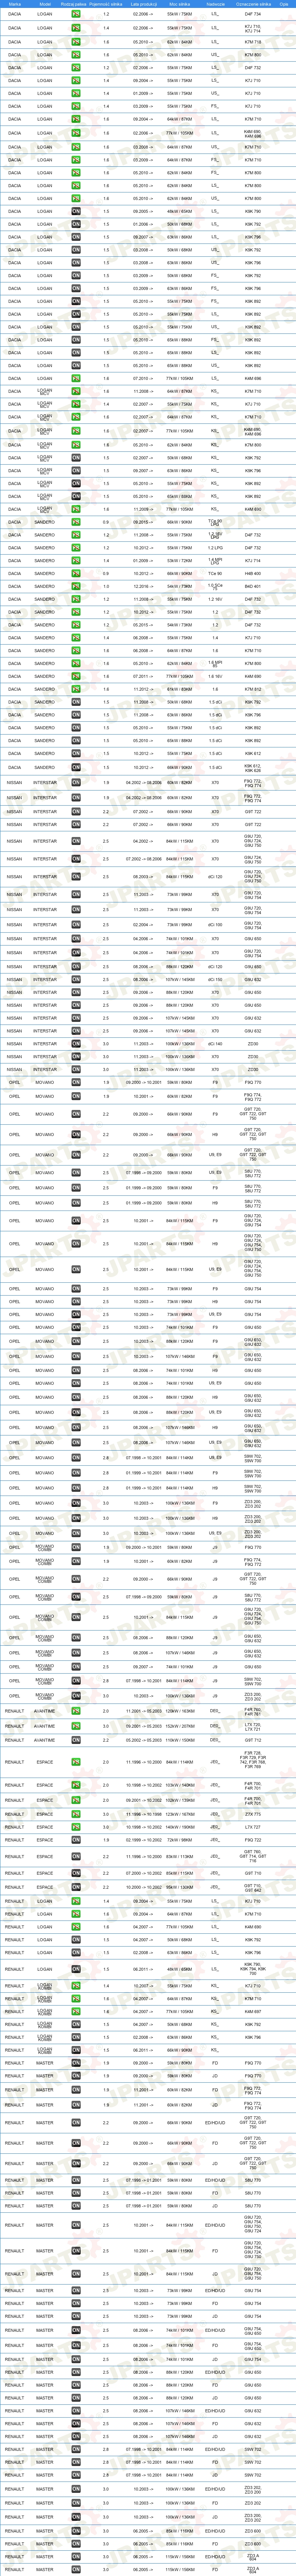Click petrol icon in Avantime F4R 760 row
This screenshot has height=2576, width=296.
tap(76, 1711)
